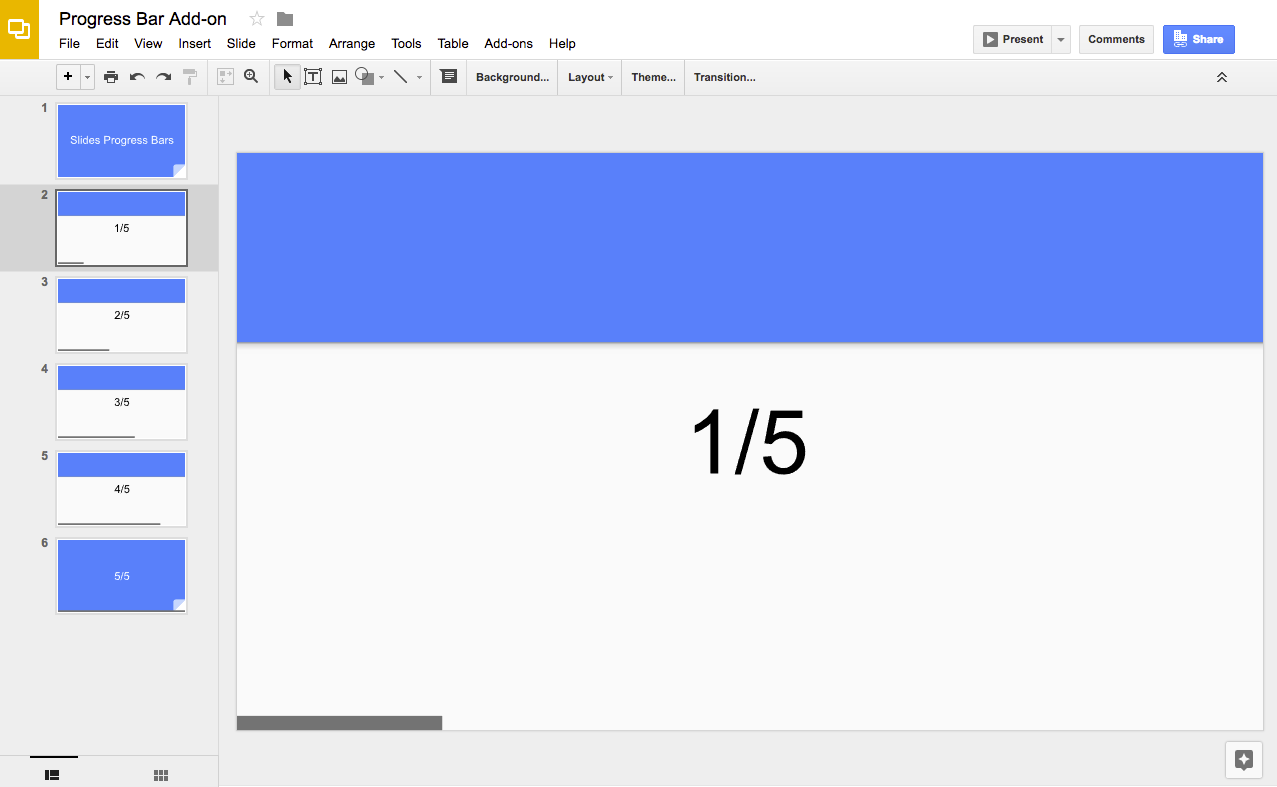Open the Shape tool dropdown arrow
This screenshot has height=787, width=1277.
tap(381, 76)
